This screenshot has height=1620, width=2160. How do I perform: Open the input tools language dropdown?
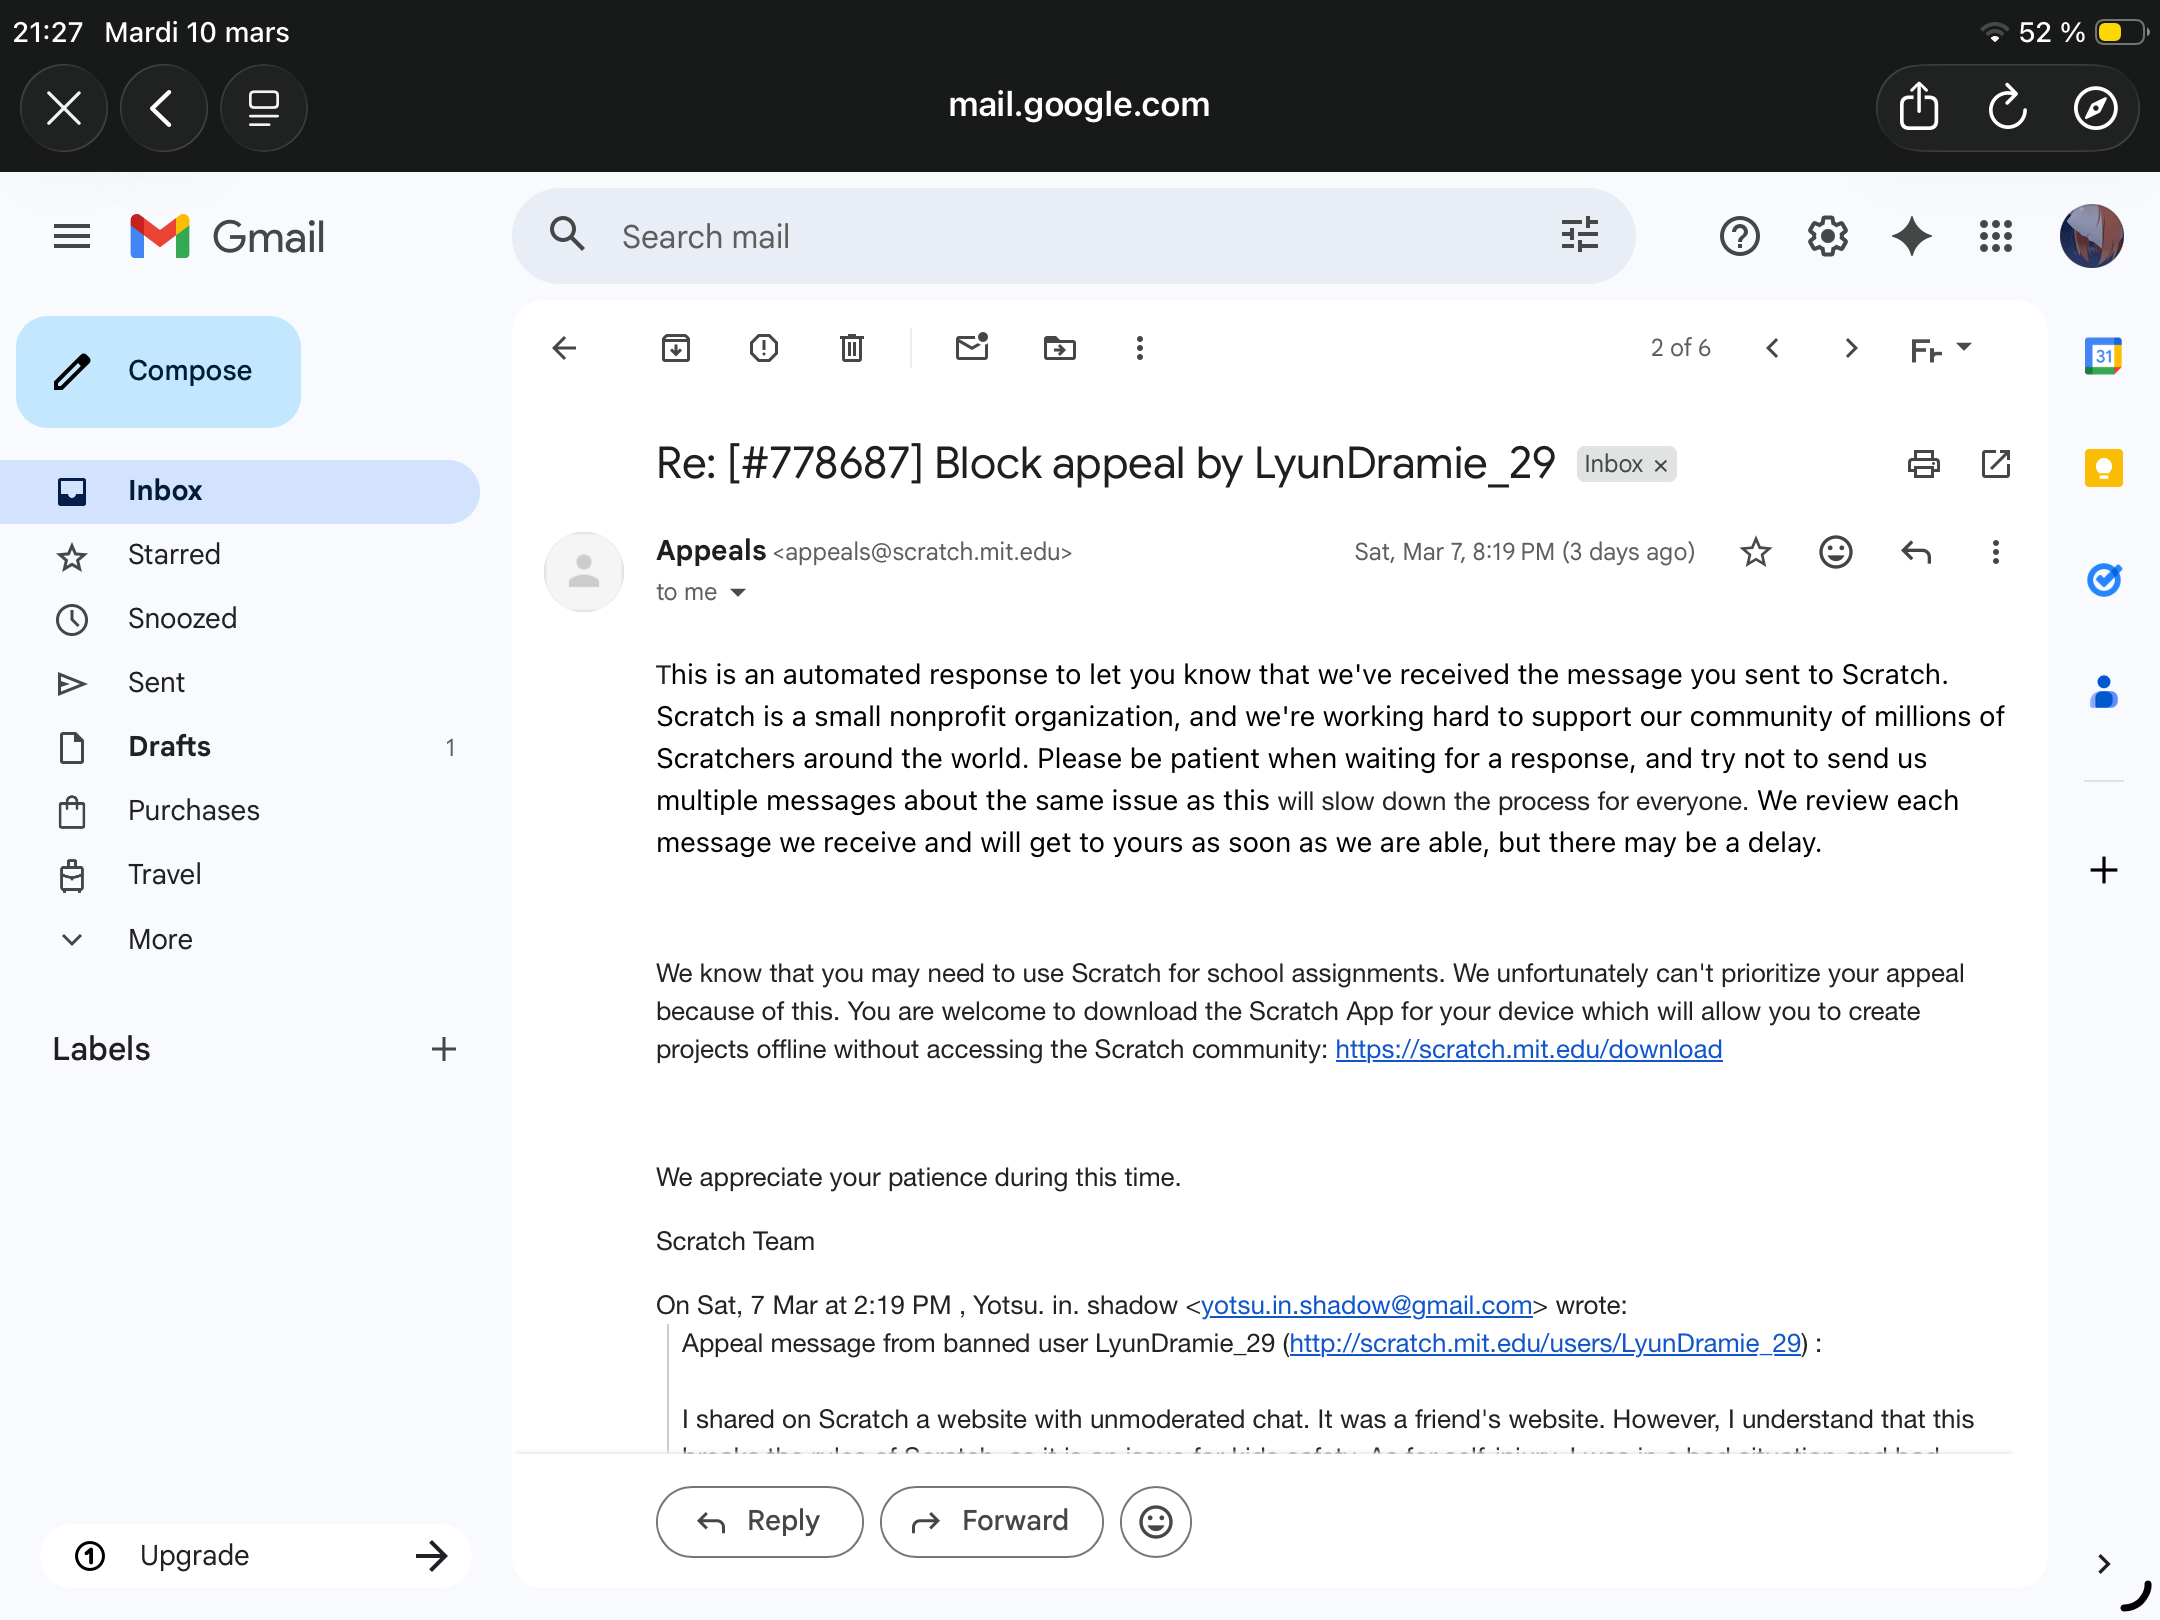pos(1964,348)
